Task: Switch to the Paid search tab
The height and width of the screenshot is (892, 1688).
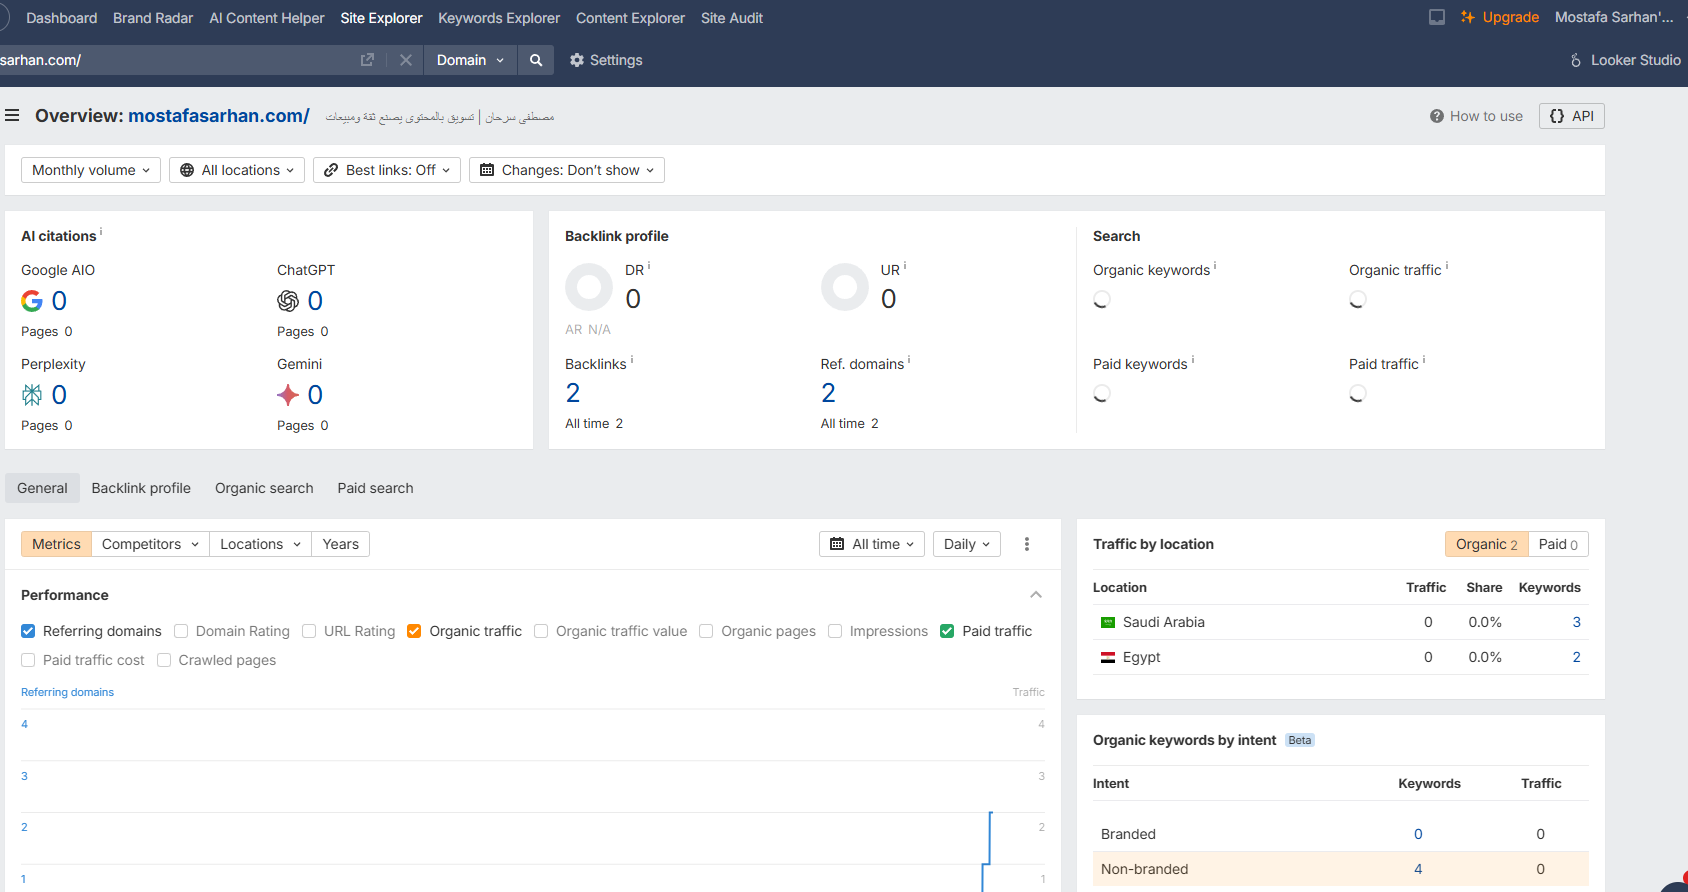Action: (375, 488)
